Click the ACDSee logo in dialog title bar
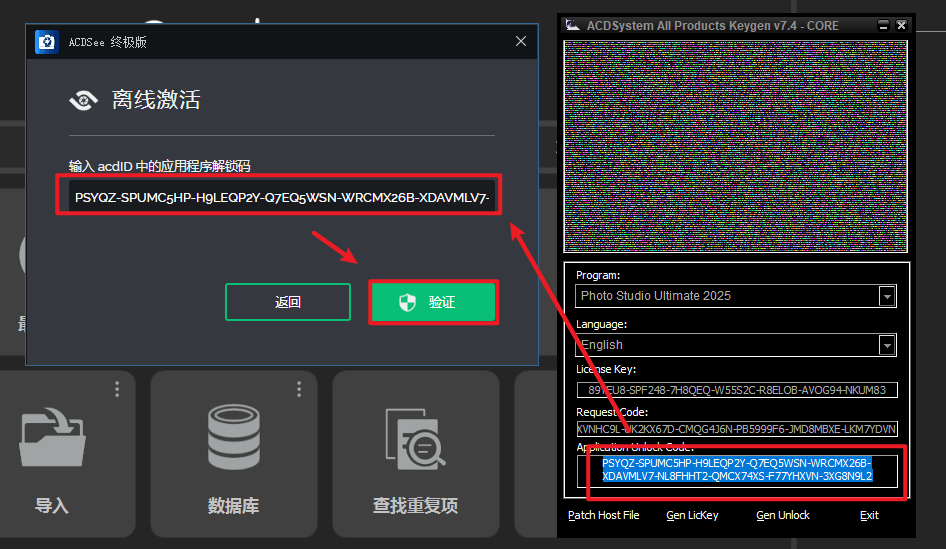946x549 pixels. pos(46,42)
